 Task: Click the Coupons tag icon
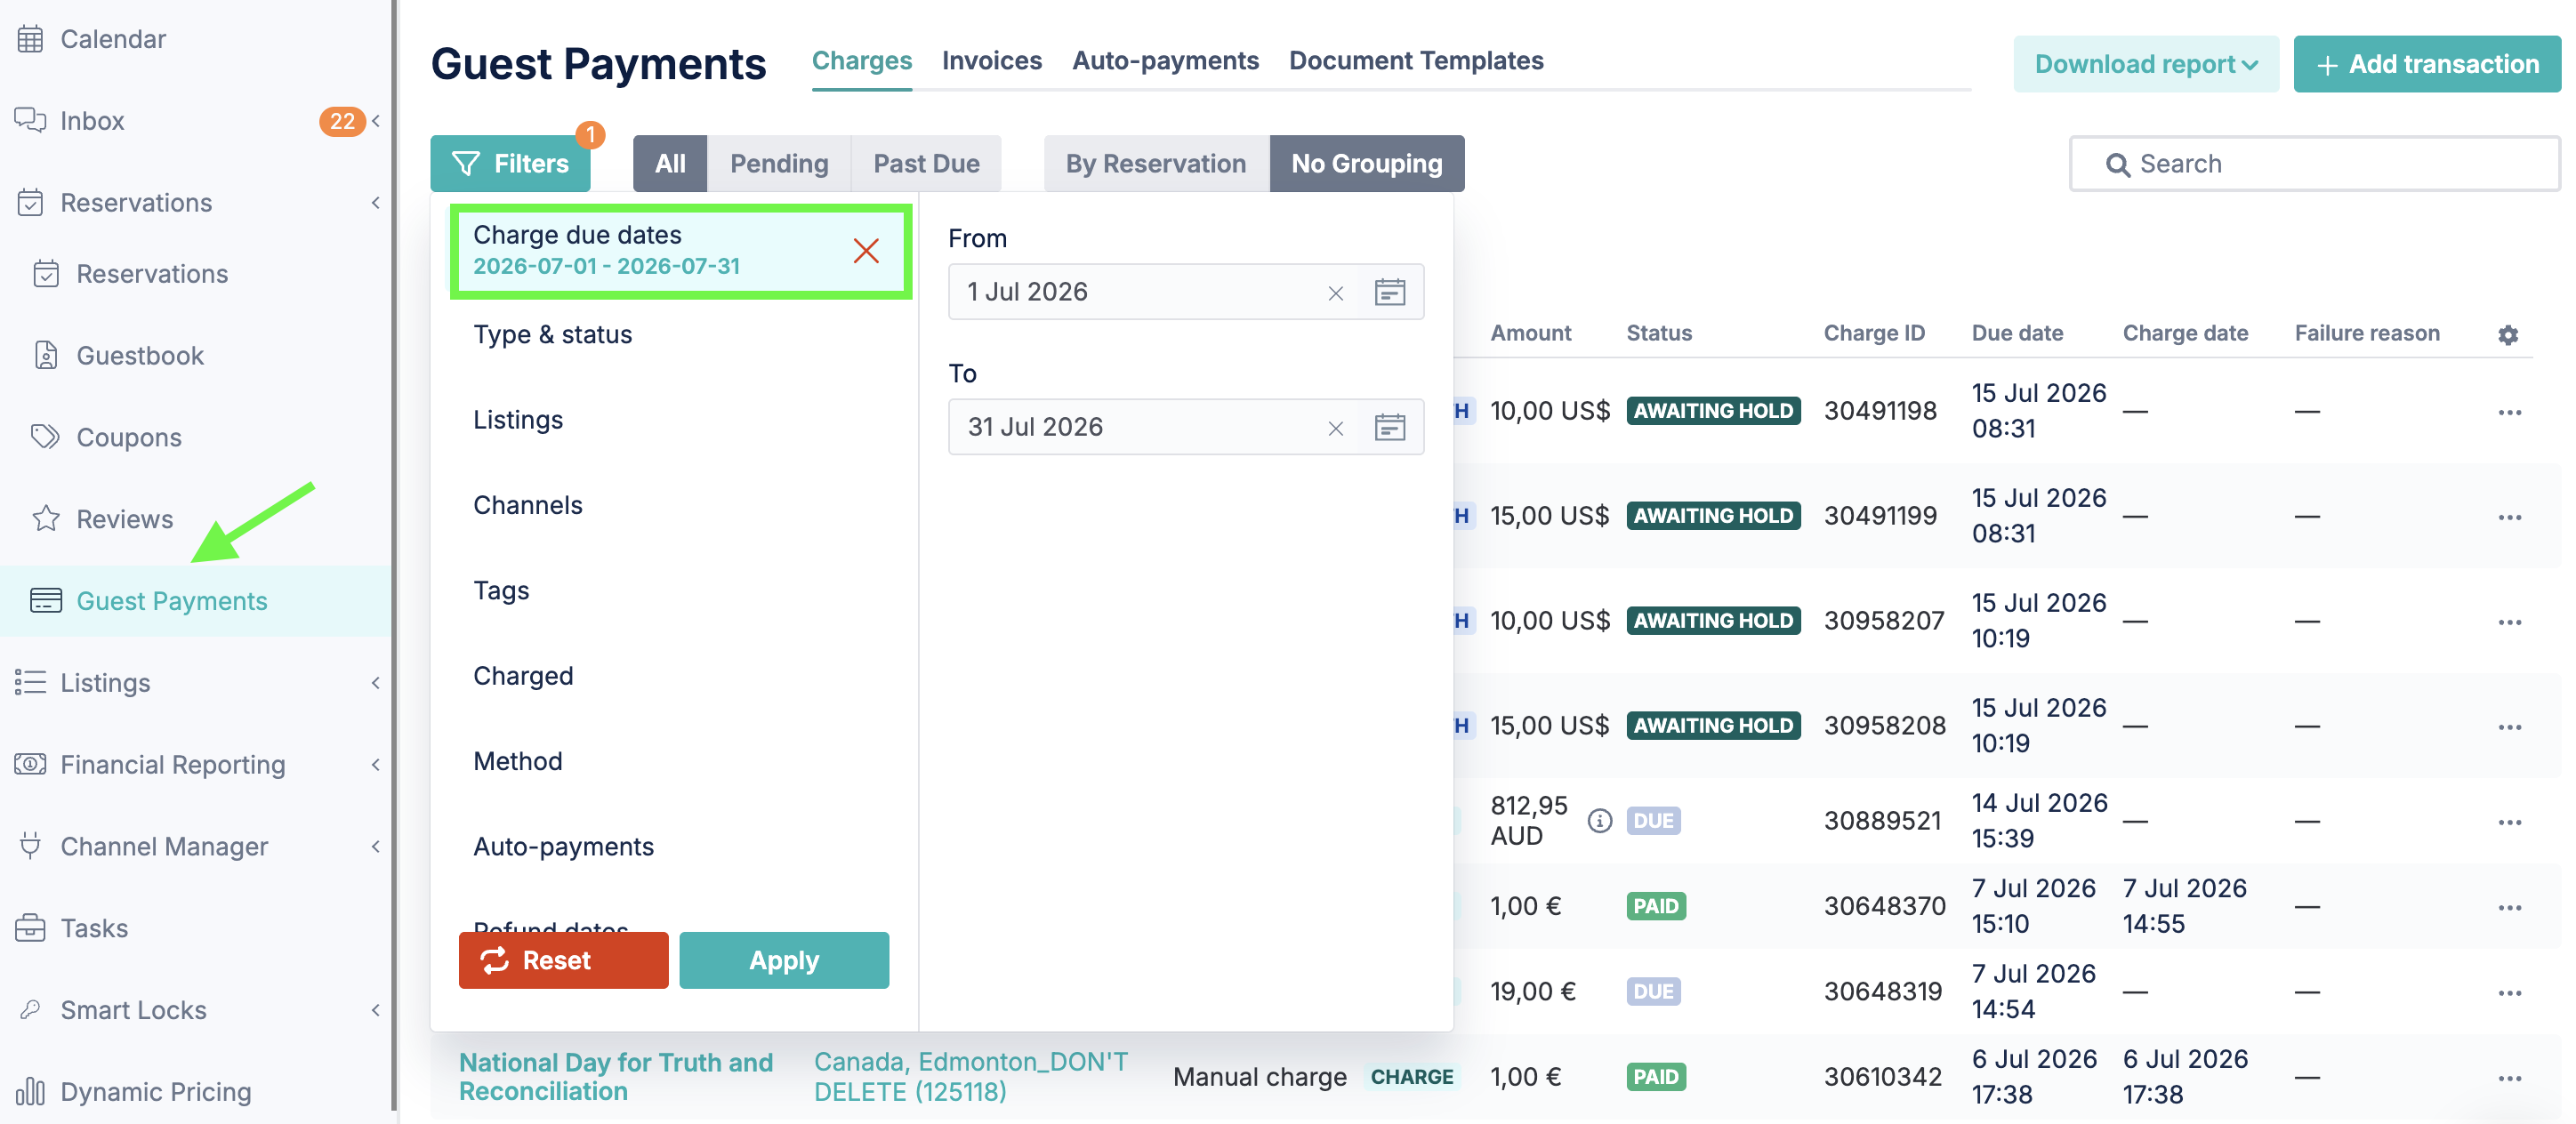coord(46,437)
